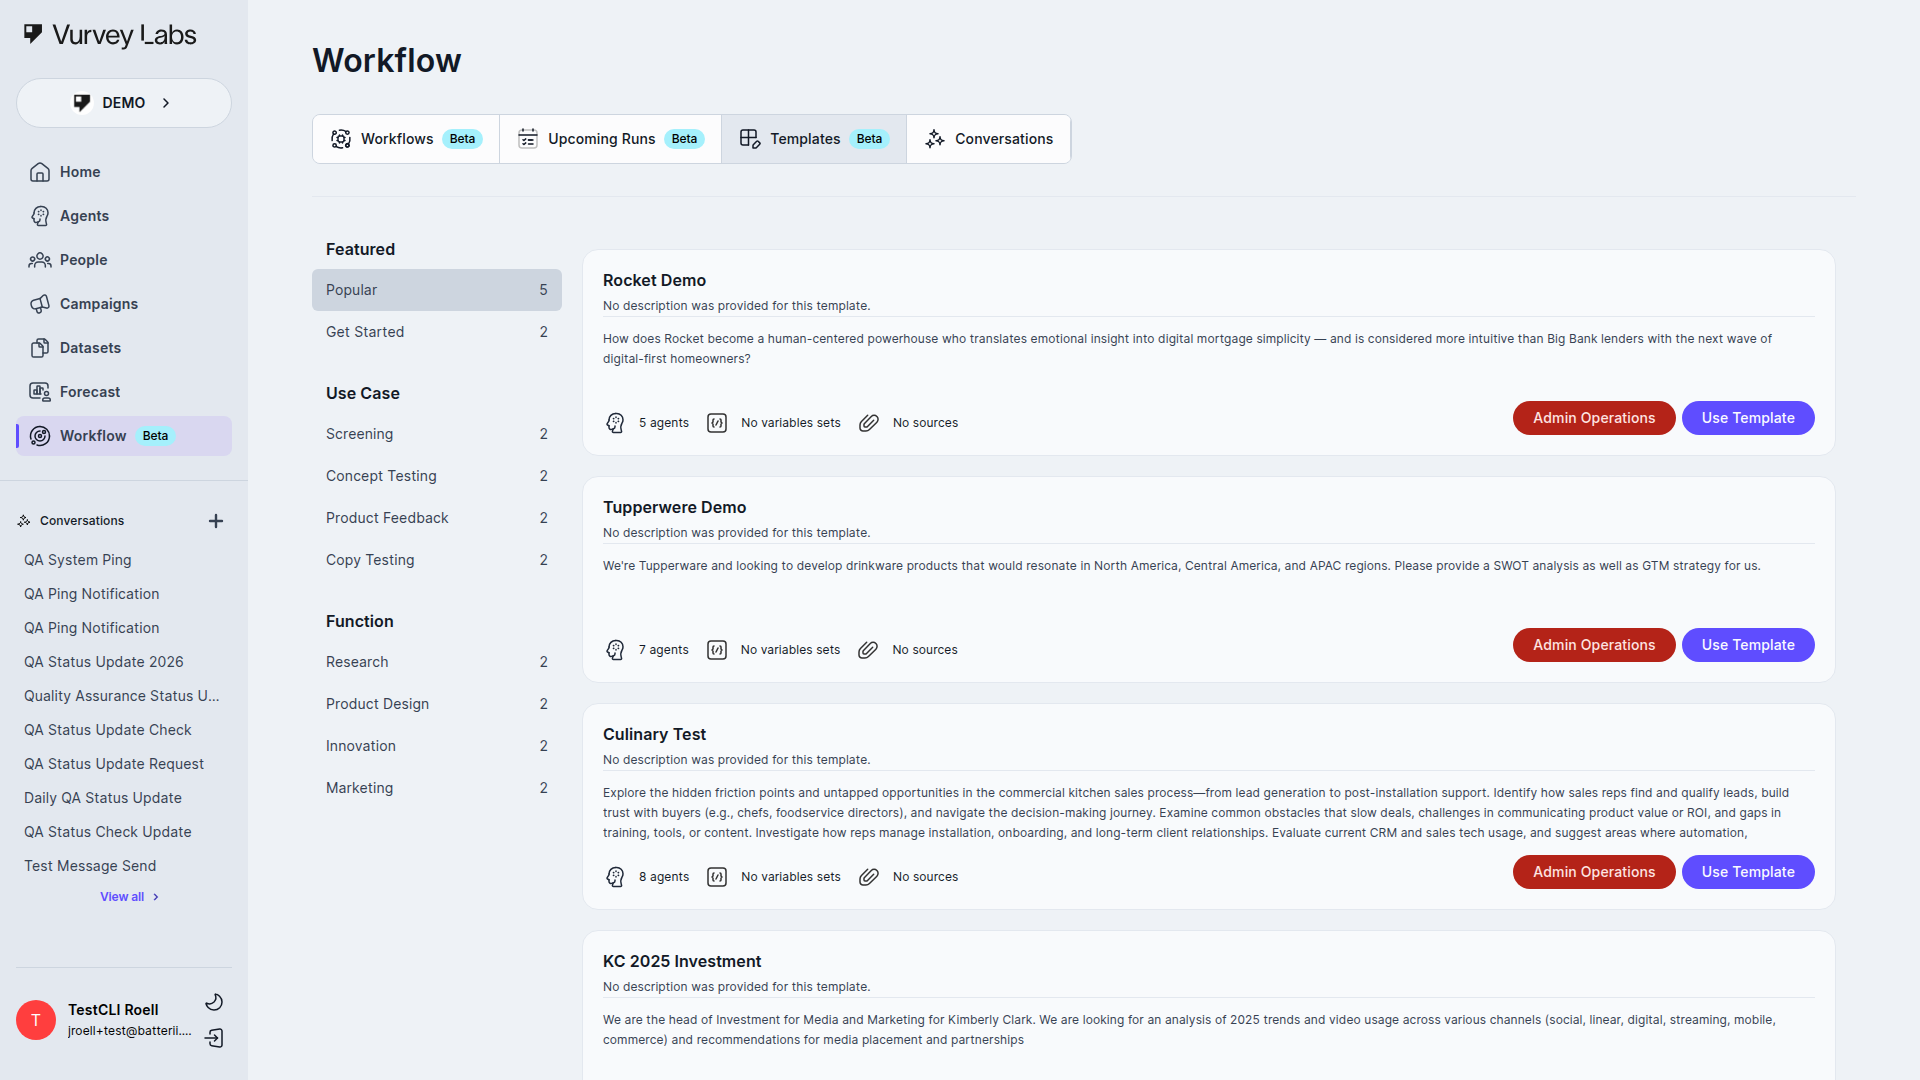
Task: Click the refresh history icon near TestCLI Roell
Action: pyautogui.click(x=214, y=1001)
